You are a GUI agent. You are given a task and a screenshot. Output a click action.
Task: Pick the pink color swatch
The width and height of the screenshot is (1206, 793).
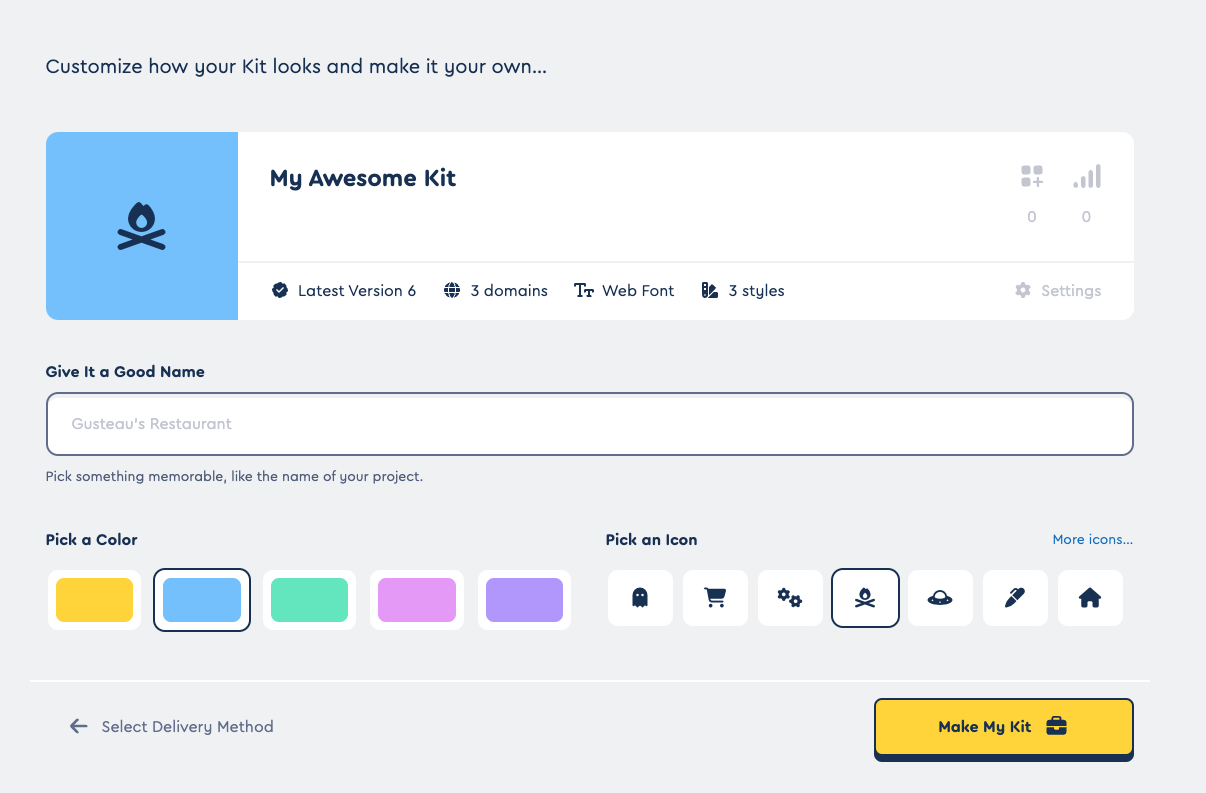(417, 600)
